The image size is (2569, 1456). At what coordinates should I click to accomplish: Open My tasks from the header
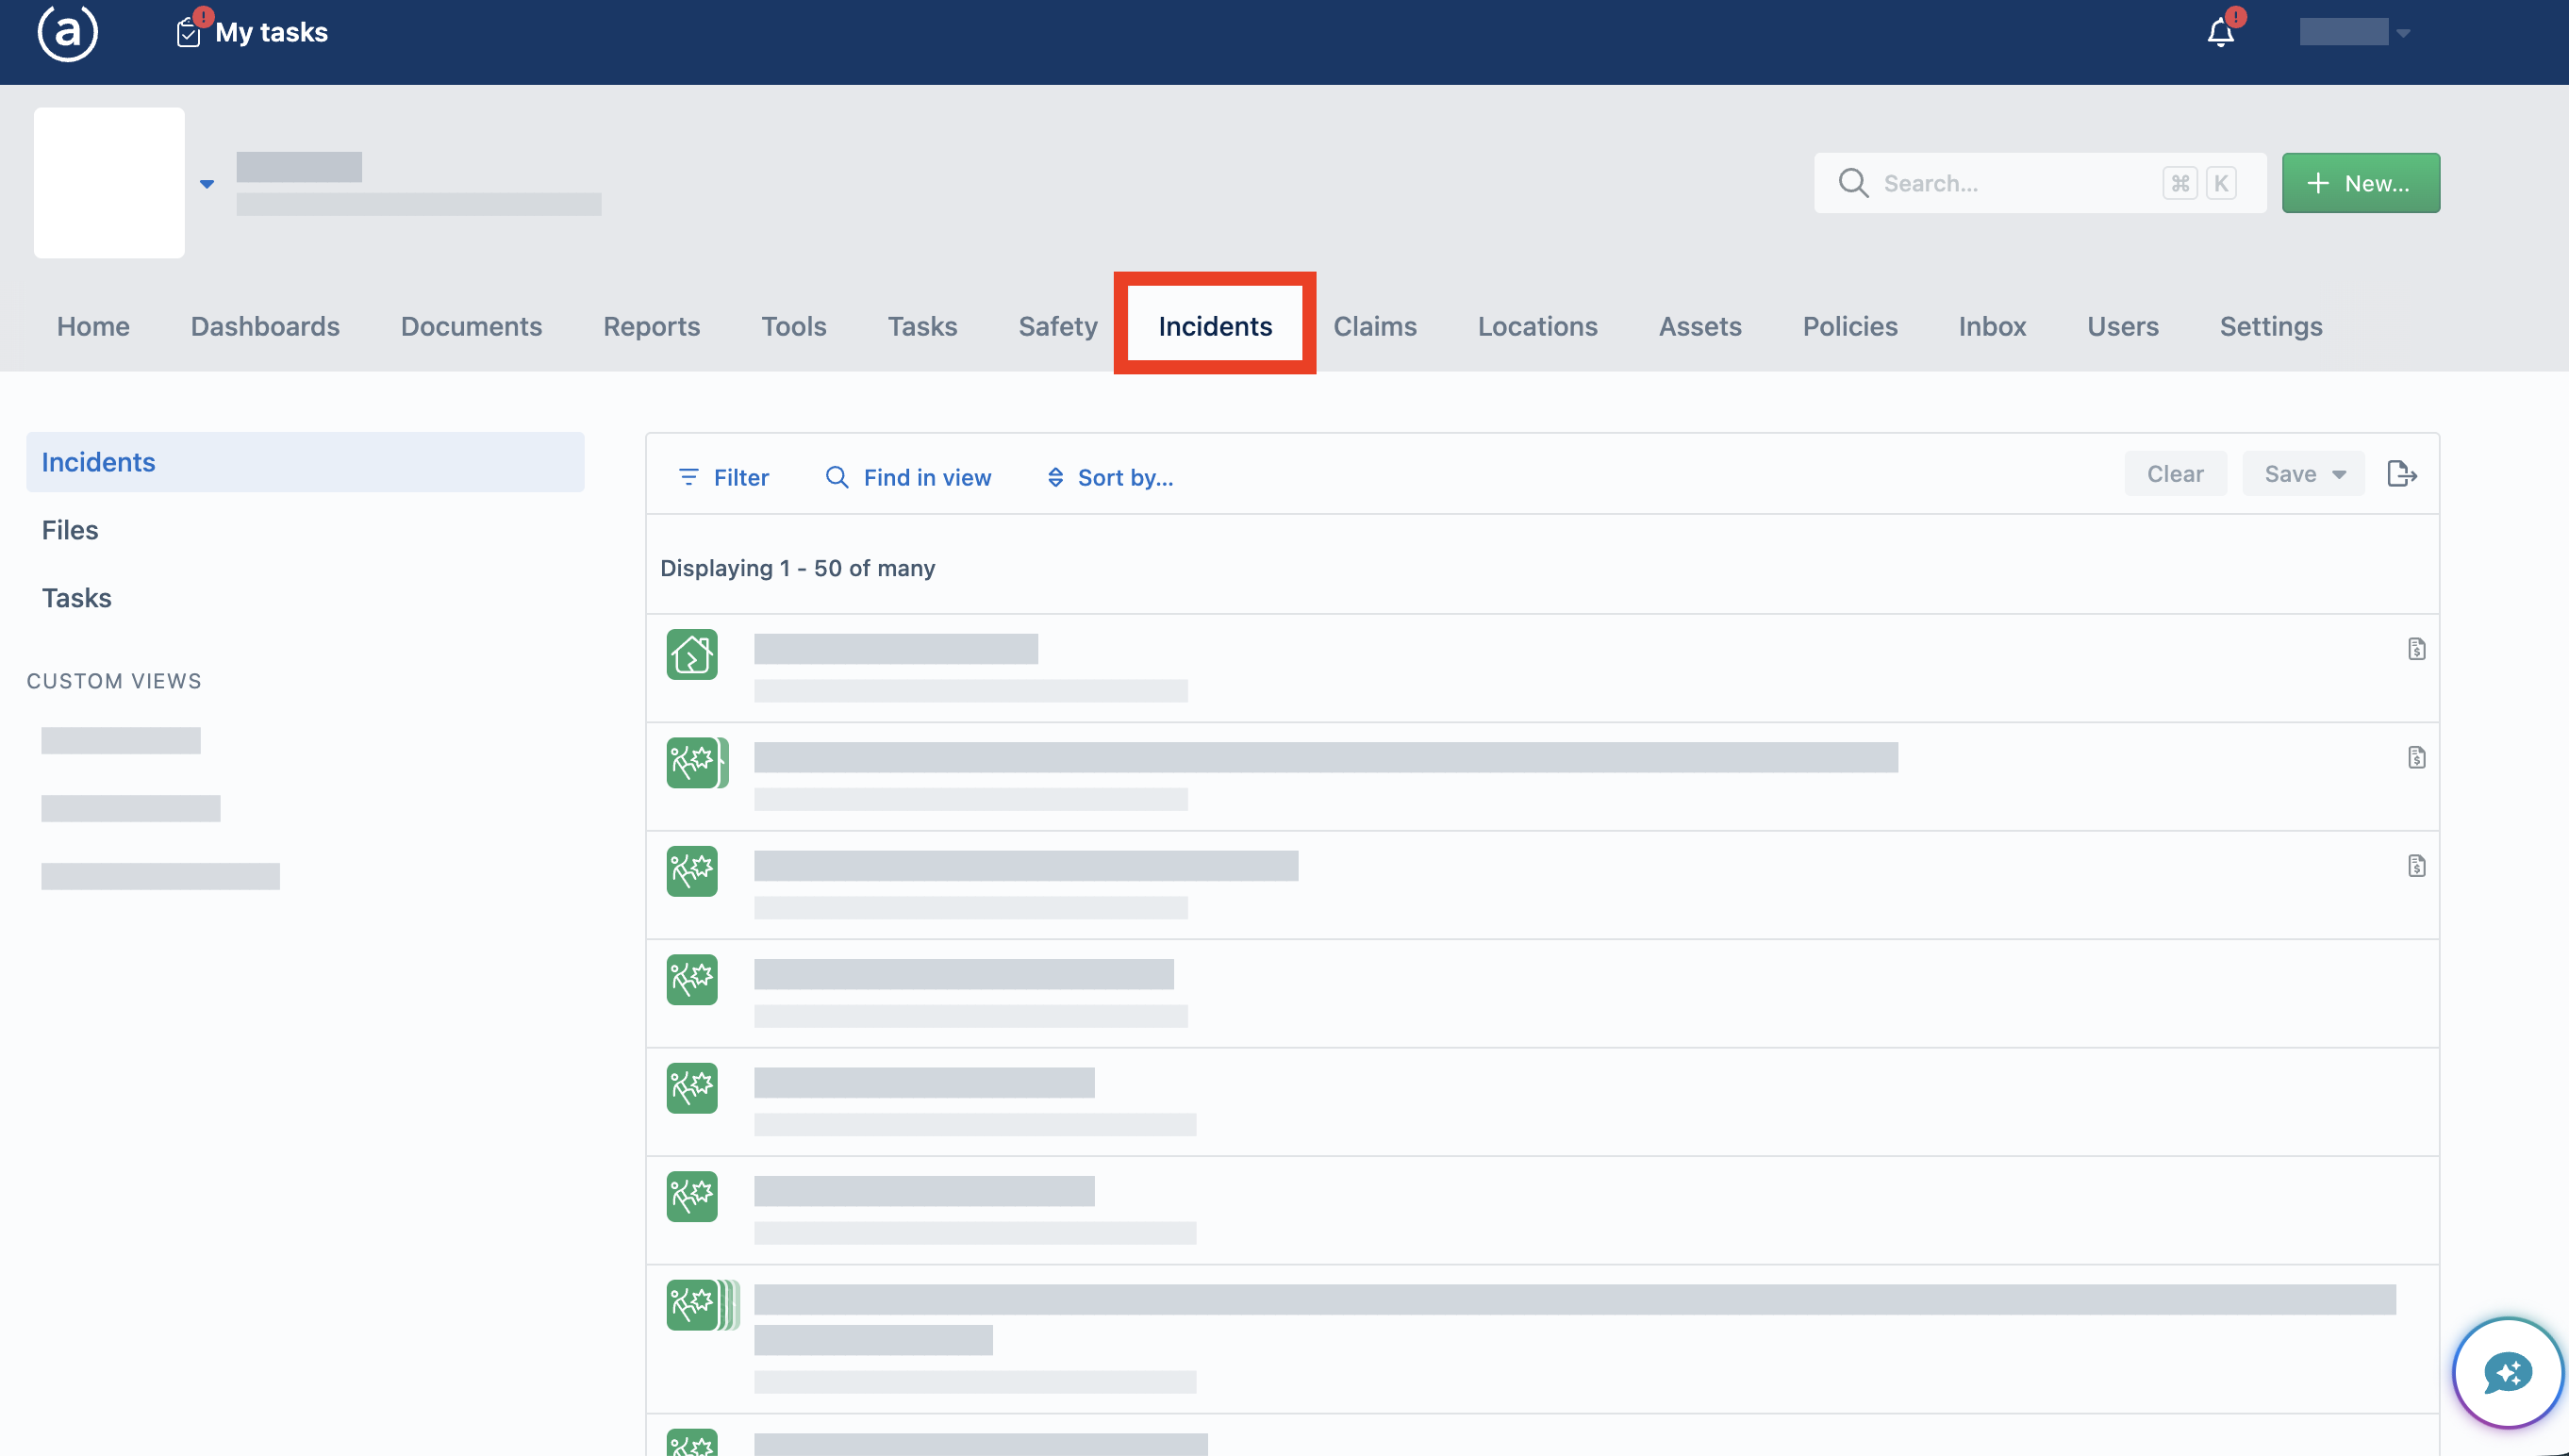click(x=252, y=32)
